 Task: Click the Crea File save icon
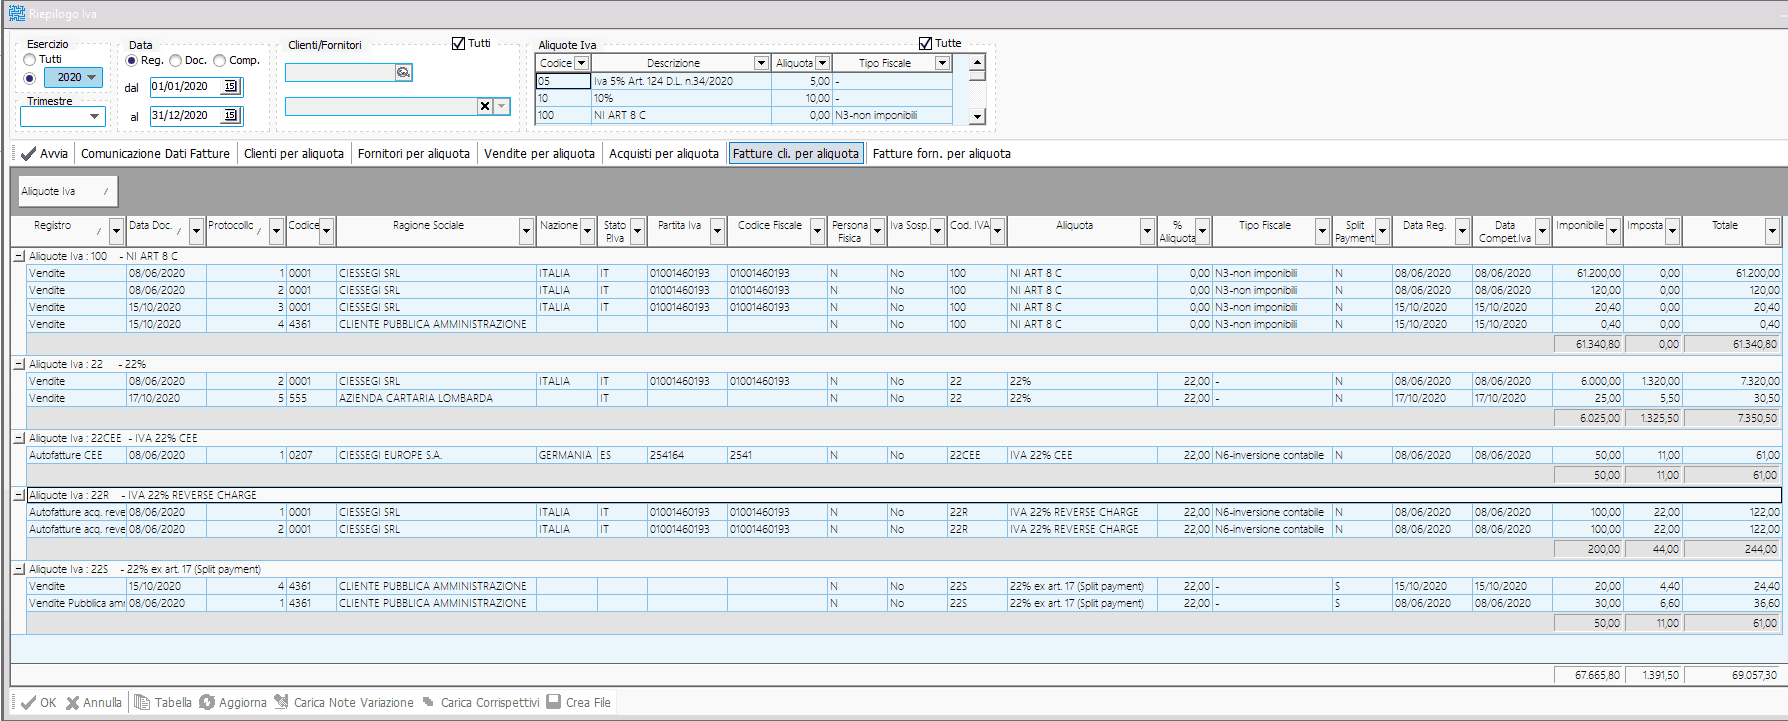pyautogui.click(x=554, y=703)
